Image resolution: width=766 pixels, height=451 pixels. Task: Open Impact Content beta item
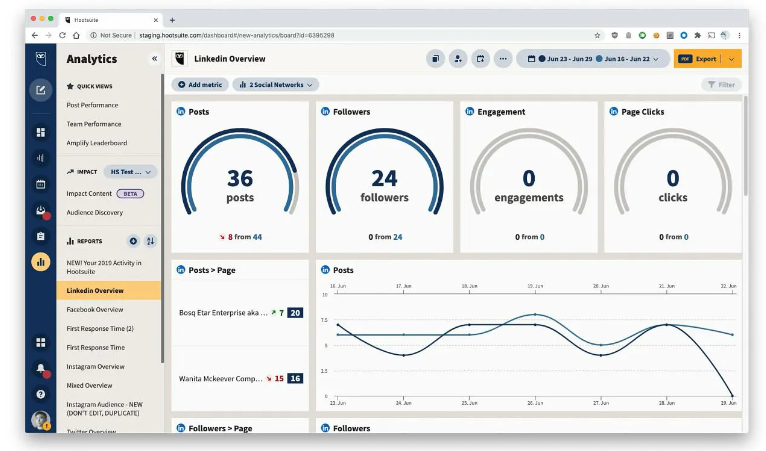click(105, 193)
